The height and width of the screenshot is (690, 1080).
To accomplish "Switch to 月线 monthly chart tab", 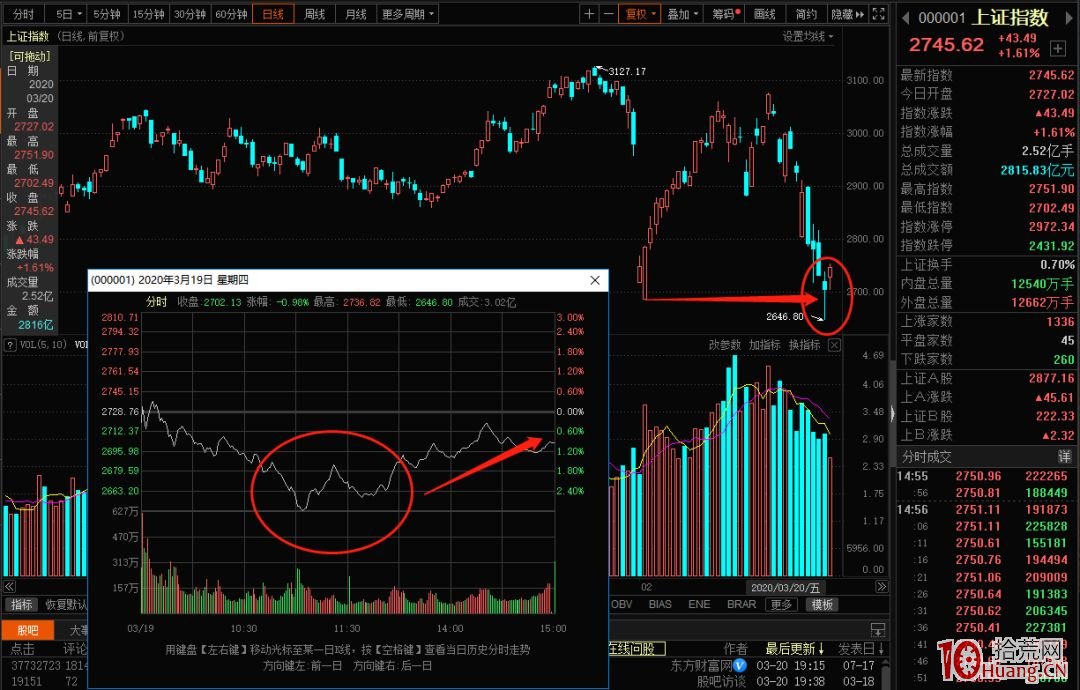I will 356,14.
